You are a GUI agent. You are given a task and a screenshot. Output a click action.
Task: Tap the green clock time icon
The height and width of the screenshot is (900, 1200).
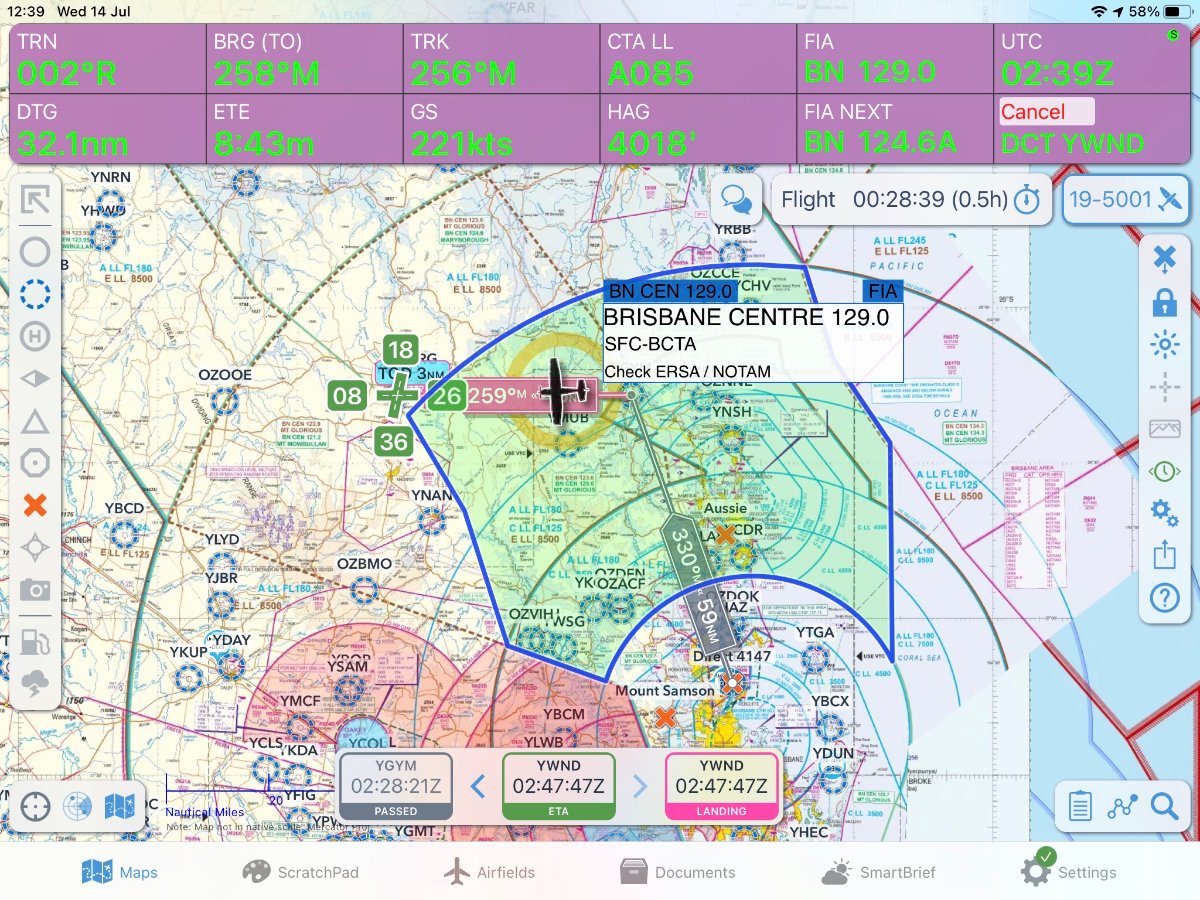1165,471
